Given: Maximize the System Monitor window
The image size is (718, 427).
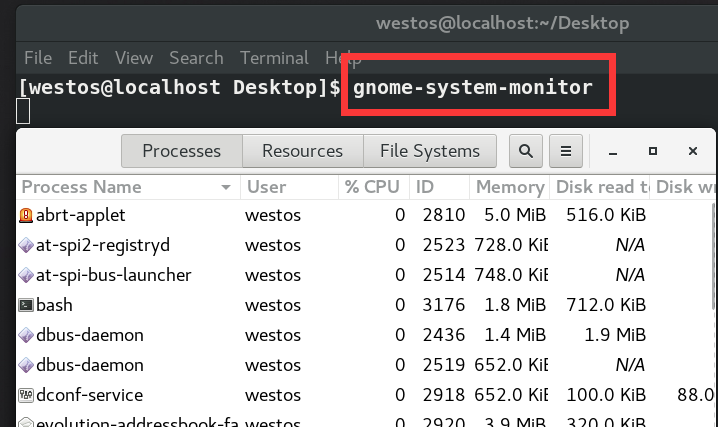Looking at the screenshot, I should (x=653, y=151).
